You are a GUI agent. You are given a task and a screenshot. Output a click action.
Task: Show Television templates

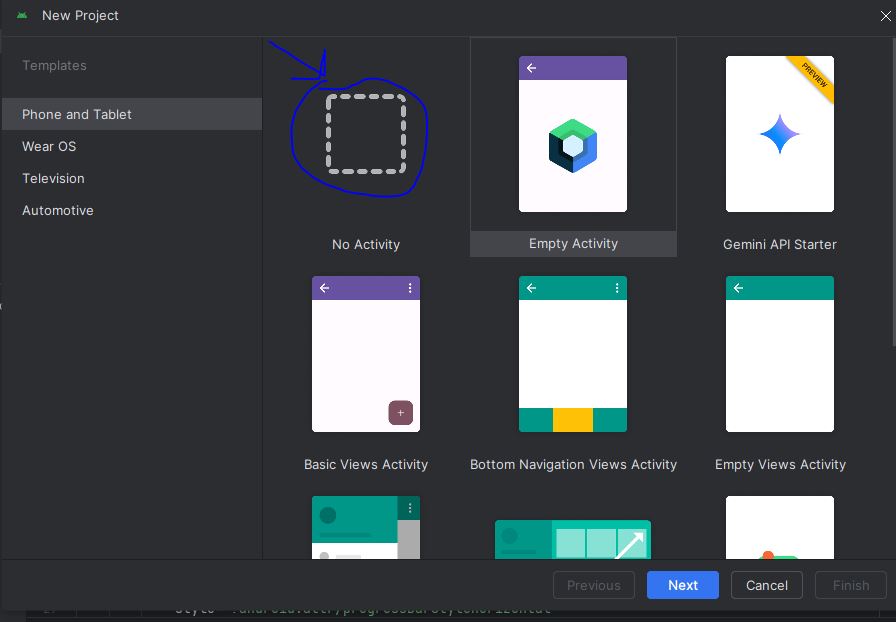tap(53, 178)
